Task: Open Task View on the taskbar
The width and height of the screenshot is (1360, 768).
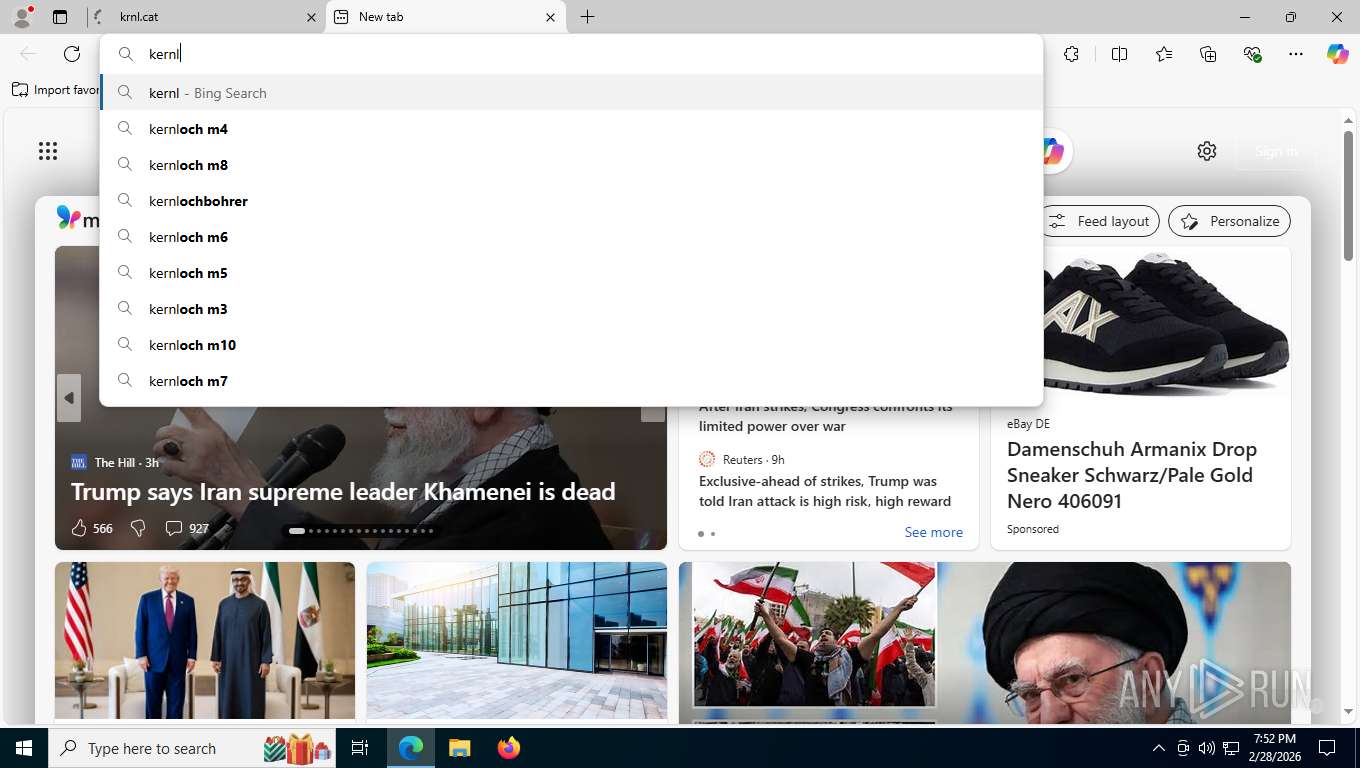Action: pos(360,748)
